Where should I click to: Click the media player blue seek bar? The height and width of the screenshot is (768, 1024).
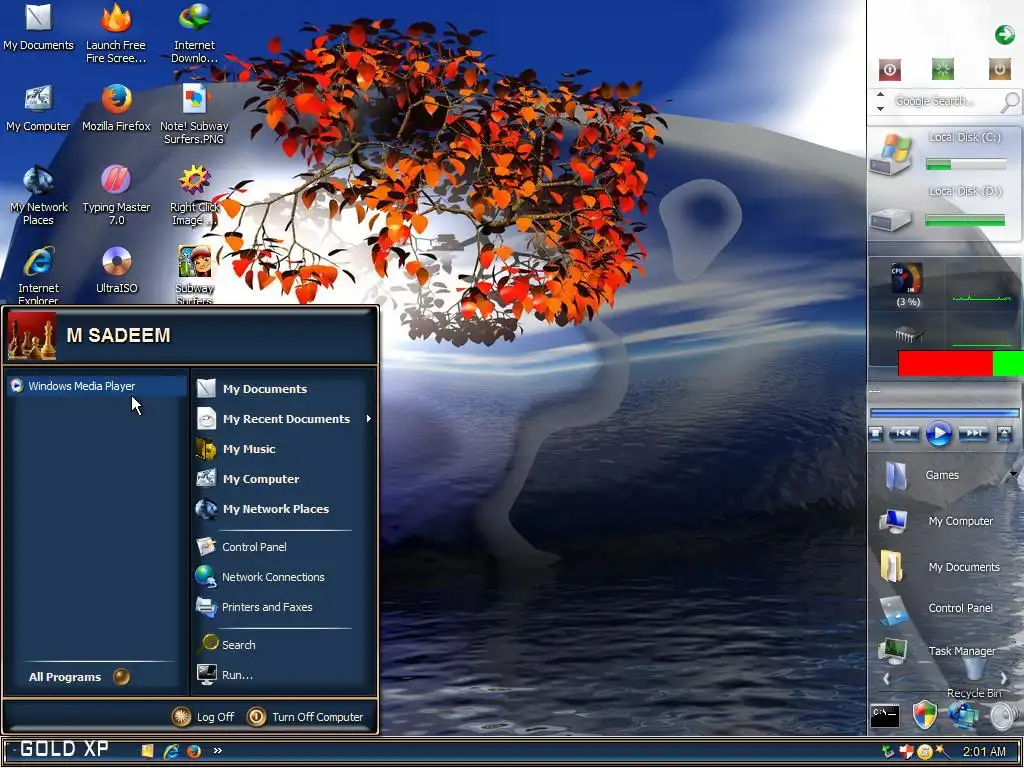tap(944, 413)
